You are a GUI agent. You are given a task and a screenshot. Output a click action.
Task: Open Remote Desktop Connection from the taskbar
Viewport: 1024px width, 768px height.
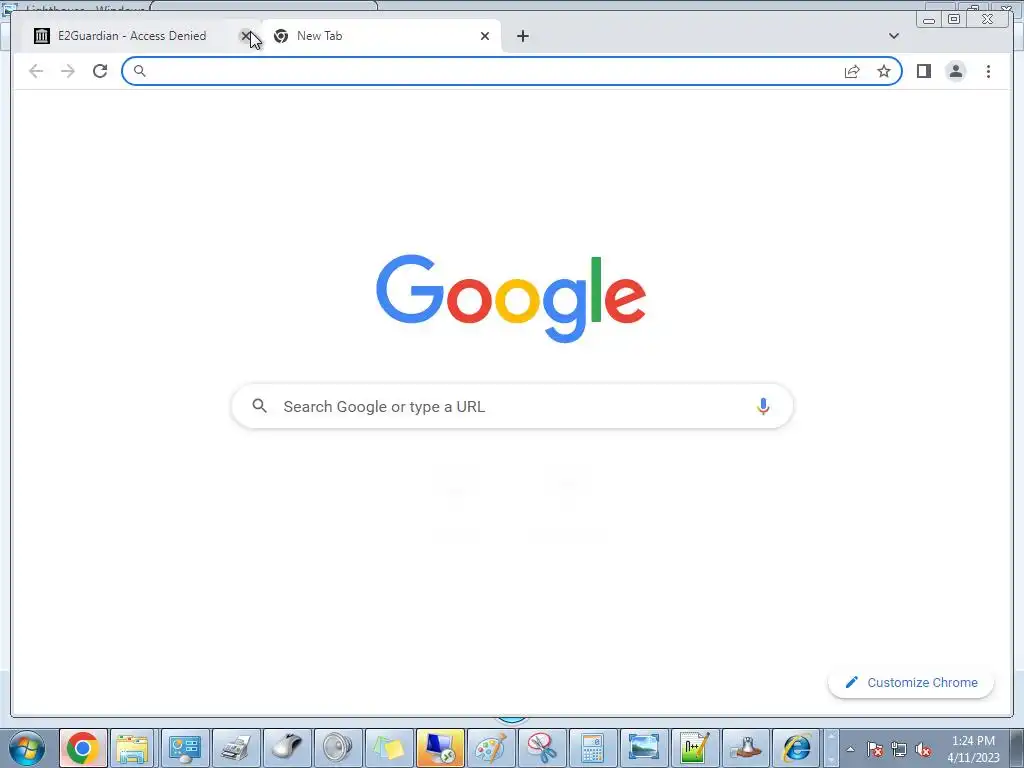pos(440,748)
